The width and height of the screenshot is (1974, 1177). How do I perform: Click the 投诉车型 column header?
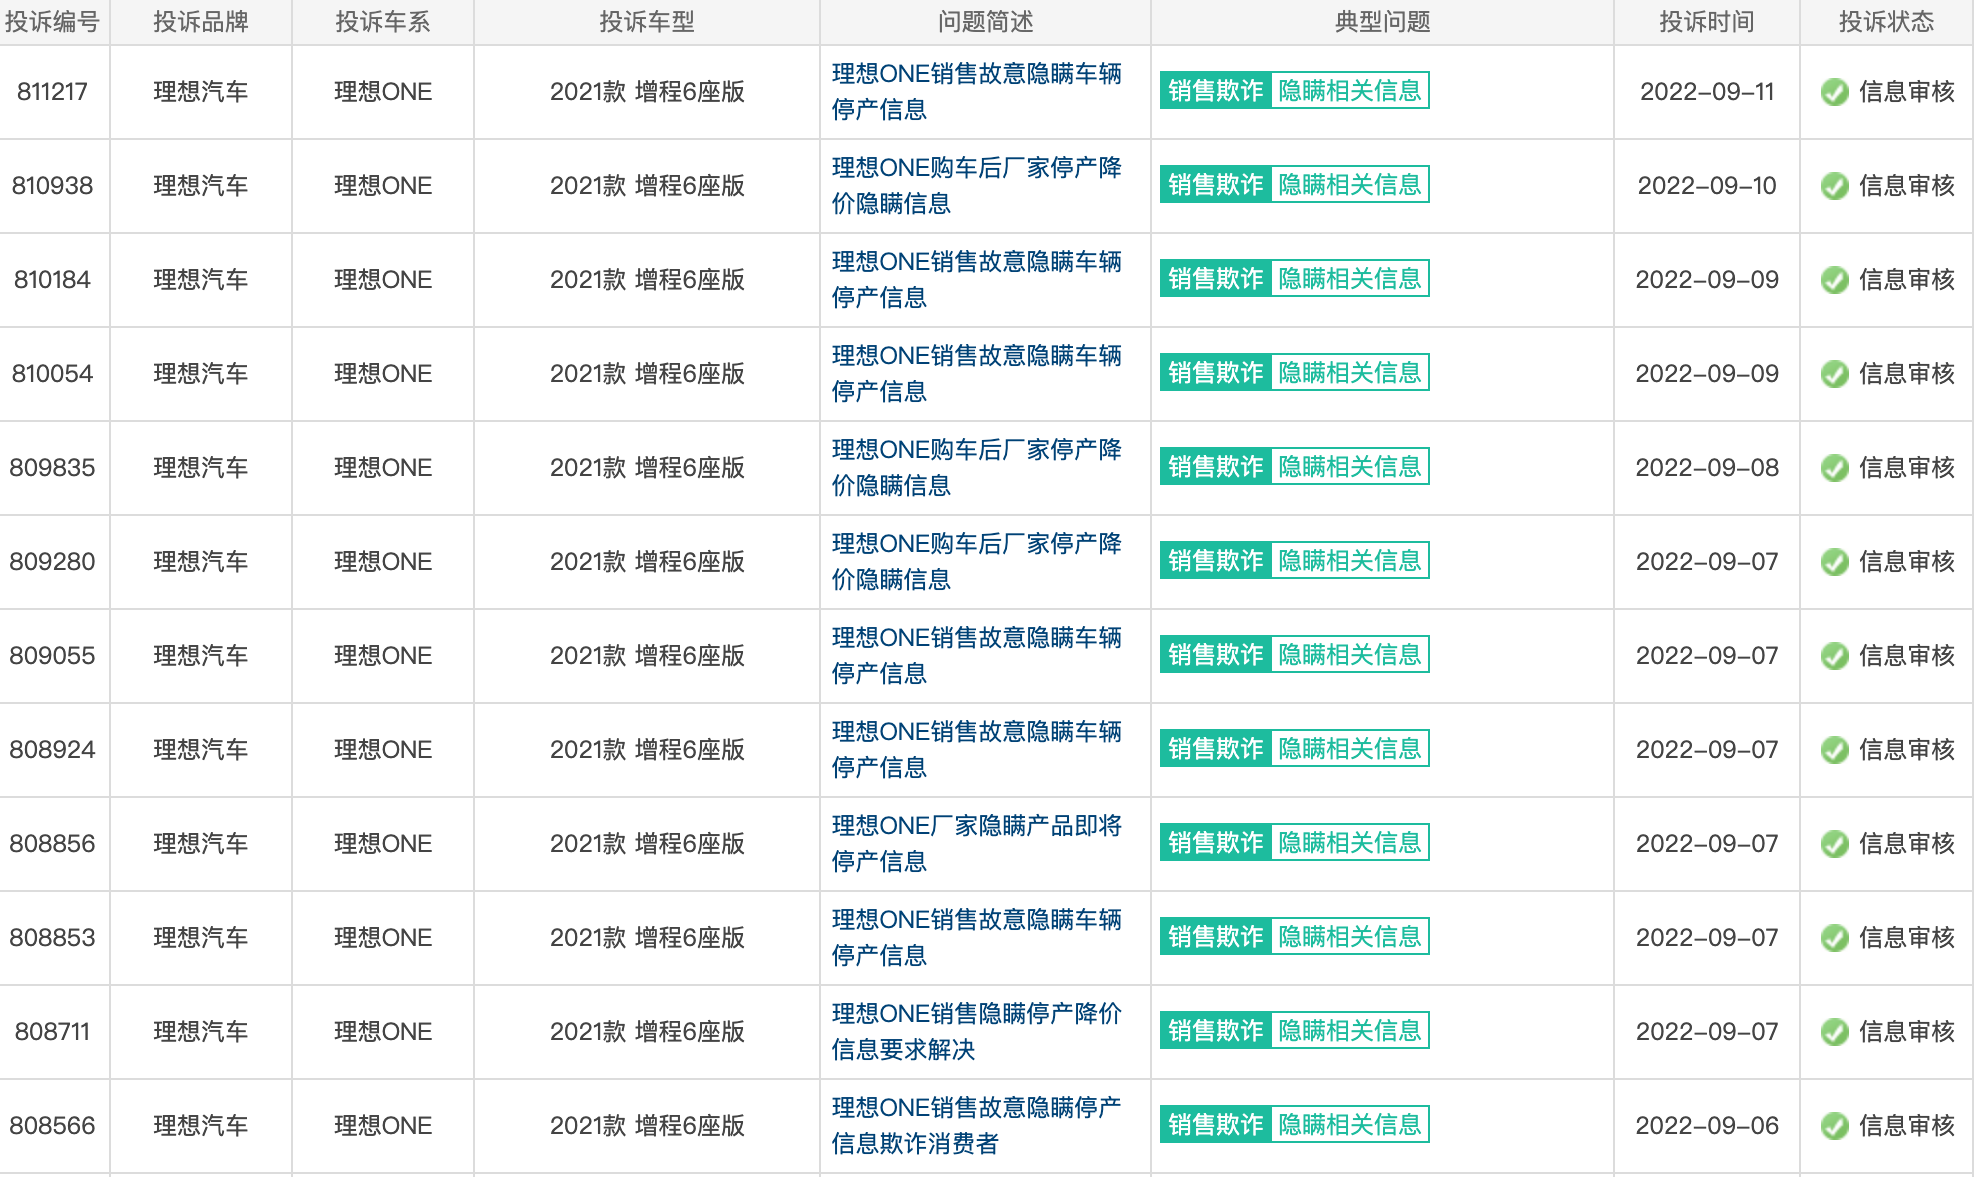(x=647, y=22)
